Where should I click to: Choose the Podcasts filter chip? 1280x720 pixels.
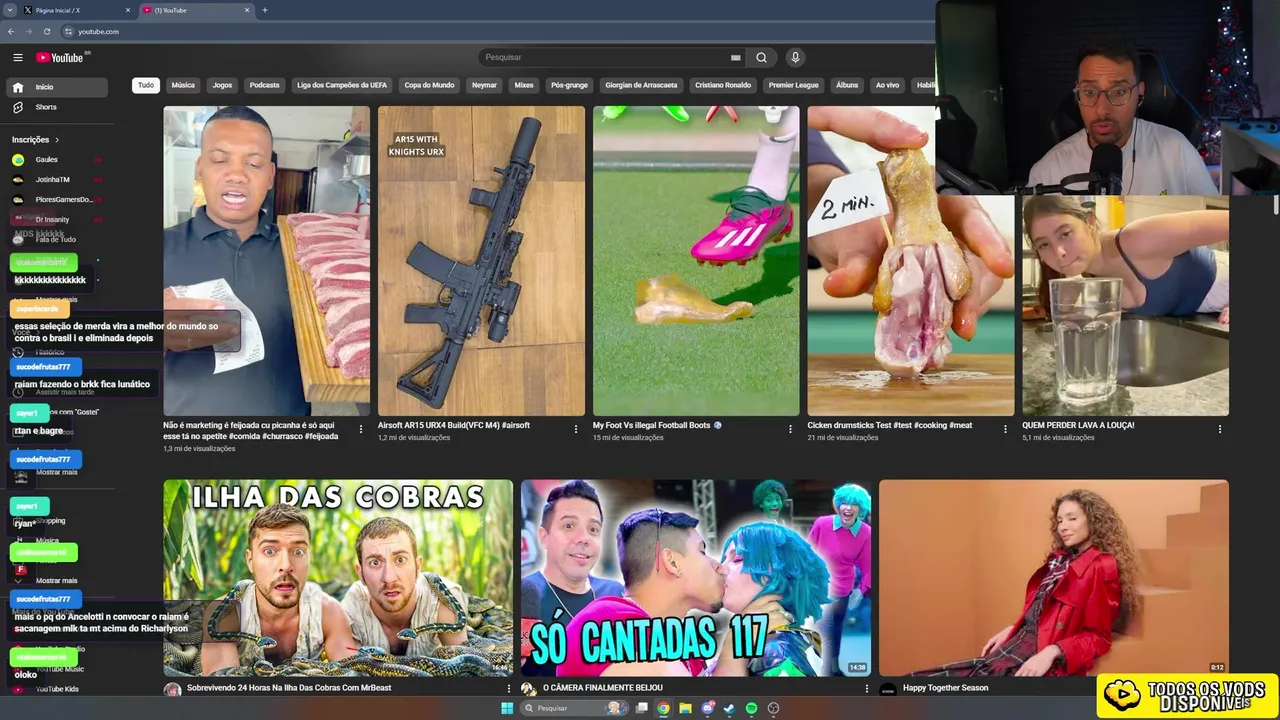click(264, 85)
